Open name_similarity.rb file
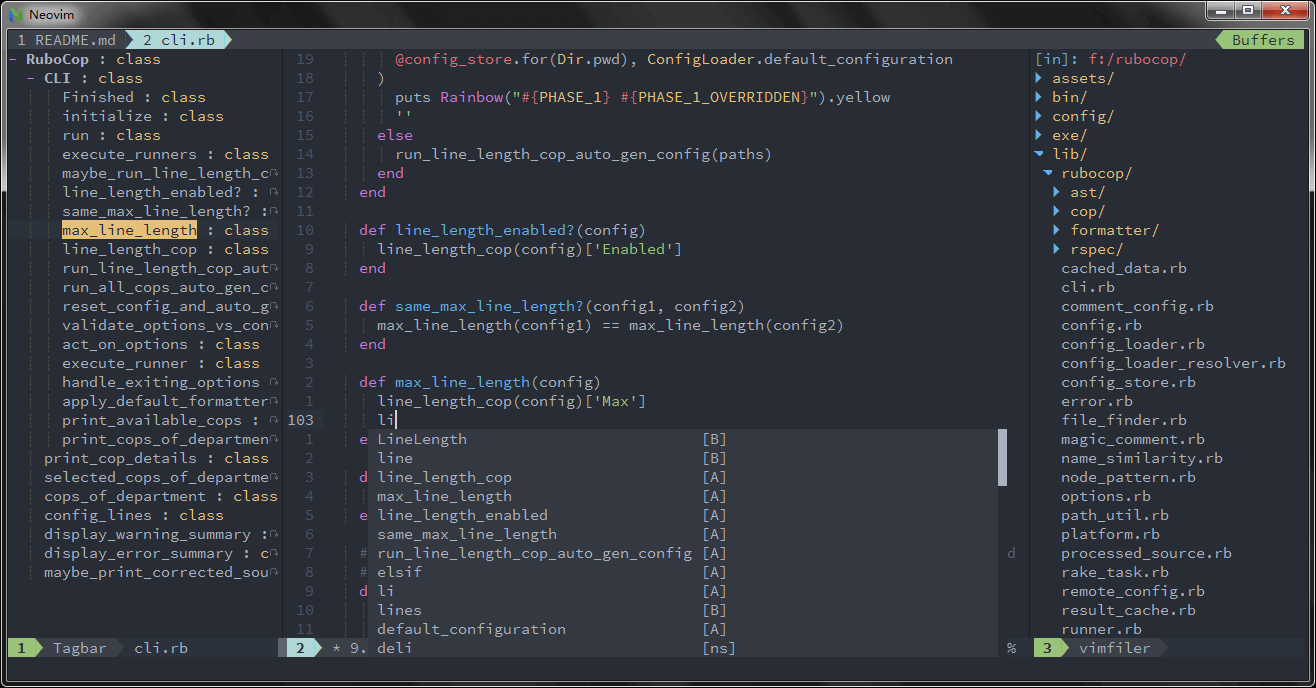Viewport: 1316px width, 688px height. pyautogui.click(x=1142, y=458)
